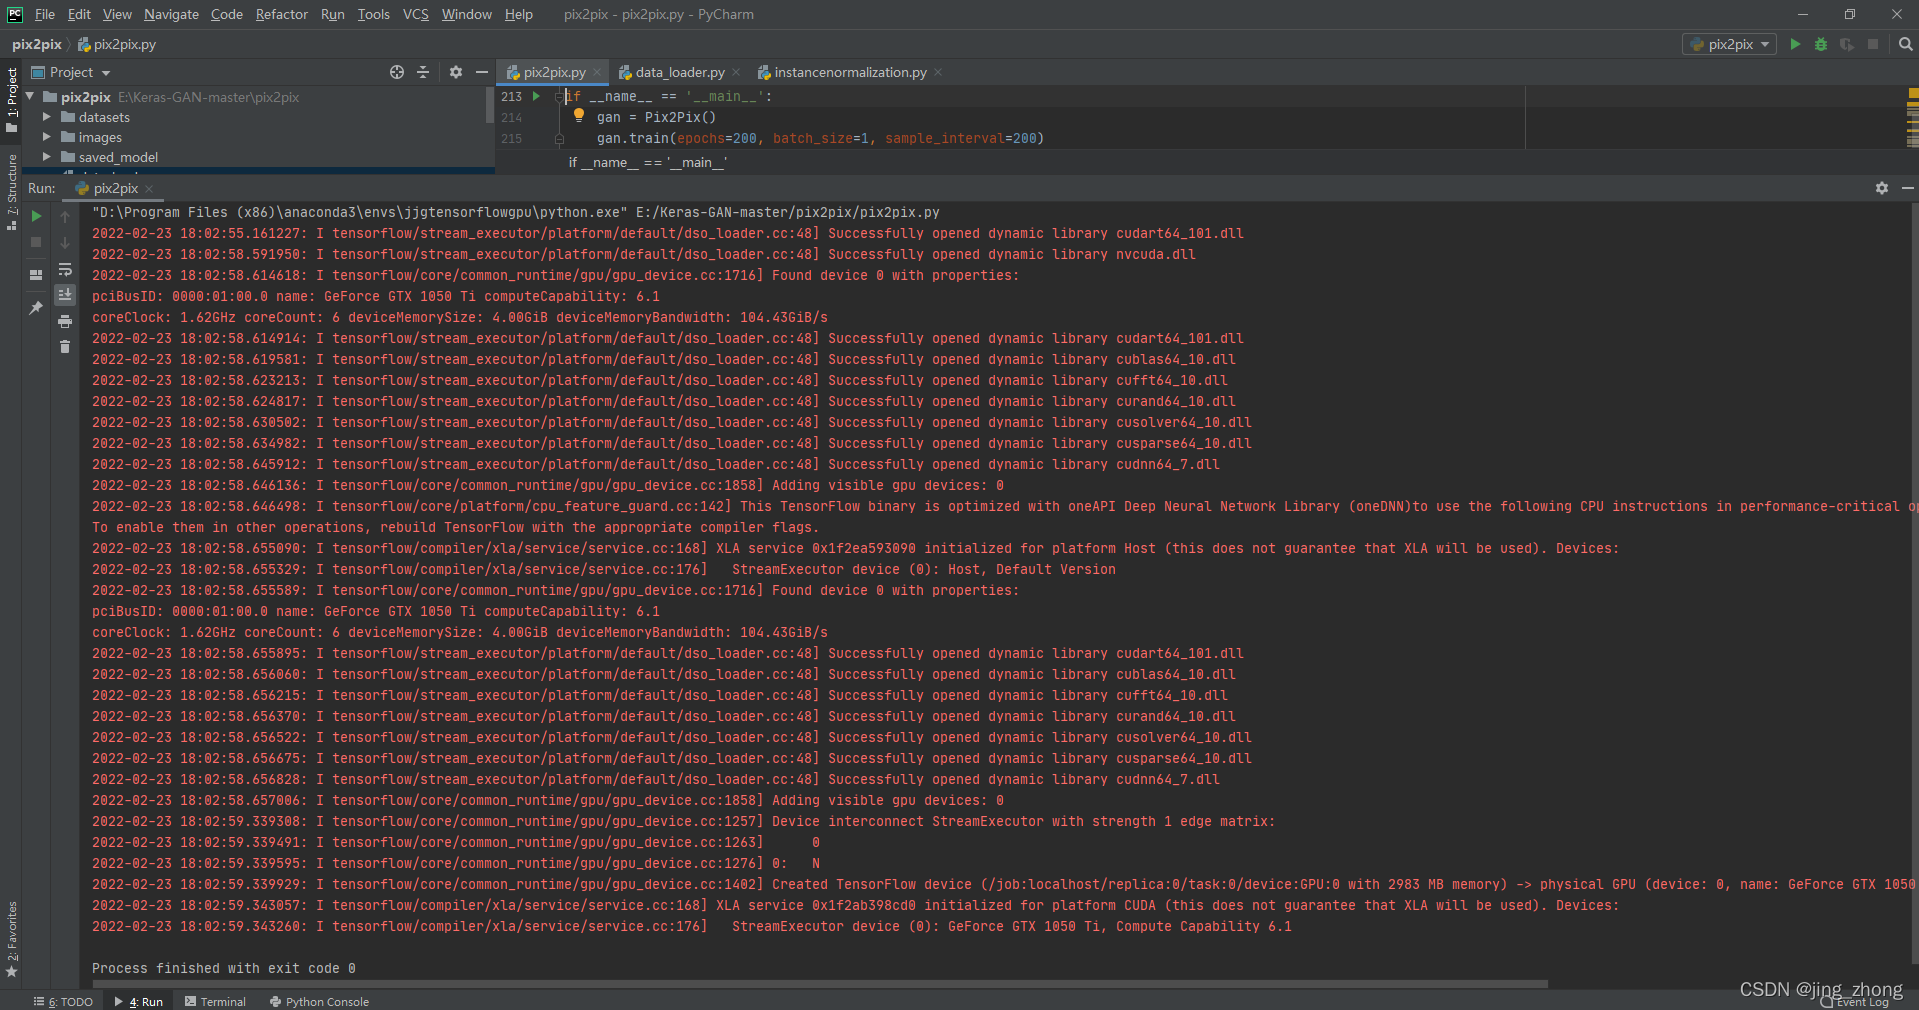Open the Python Console tool window
This screenshot has height=1010, width=1919.
pyautogui.click(x=319, y=1001)
